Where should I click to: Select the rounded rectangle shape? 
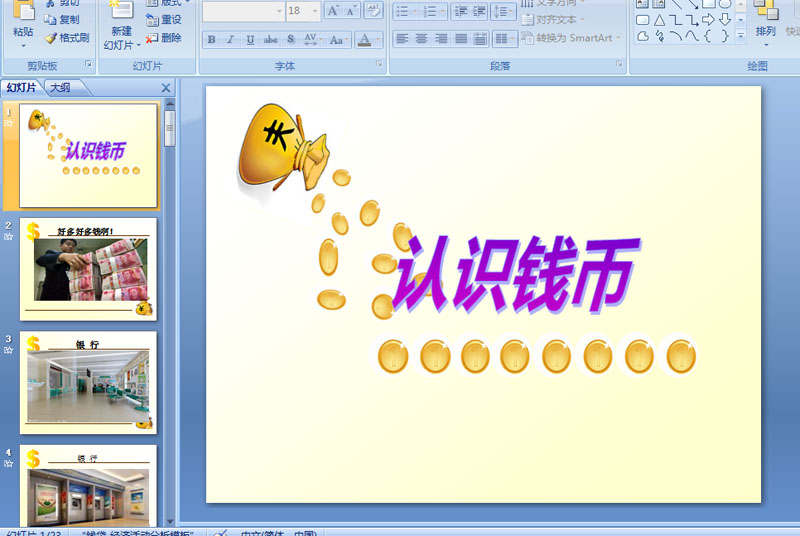pyautogui.click(x=643, y=20)
